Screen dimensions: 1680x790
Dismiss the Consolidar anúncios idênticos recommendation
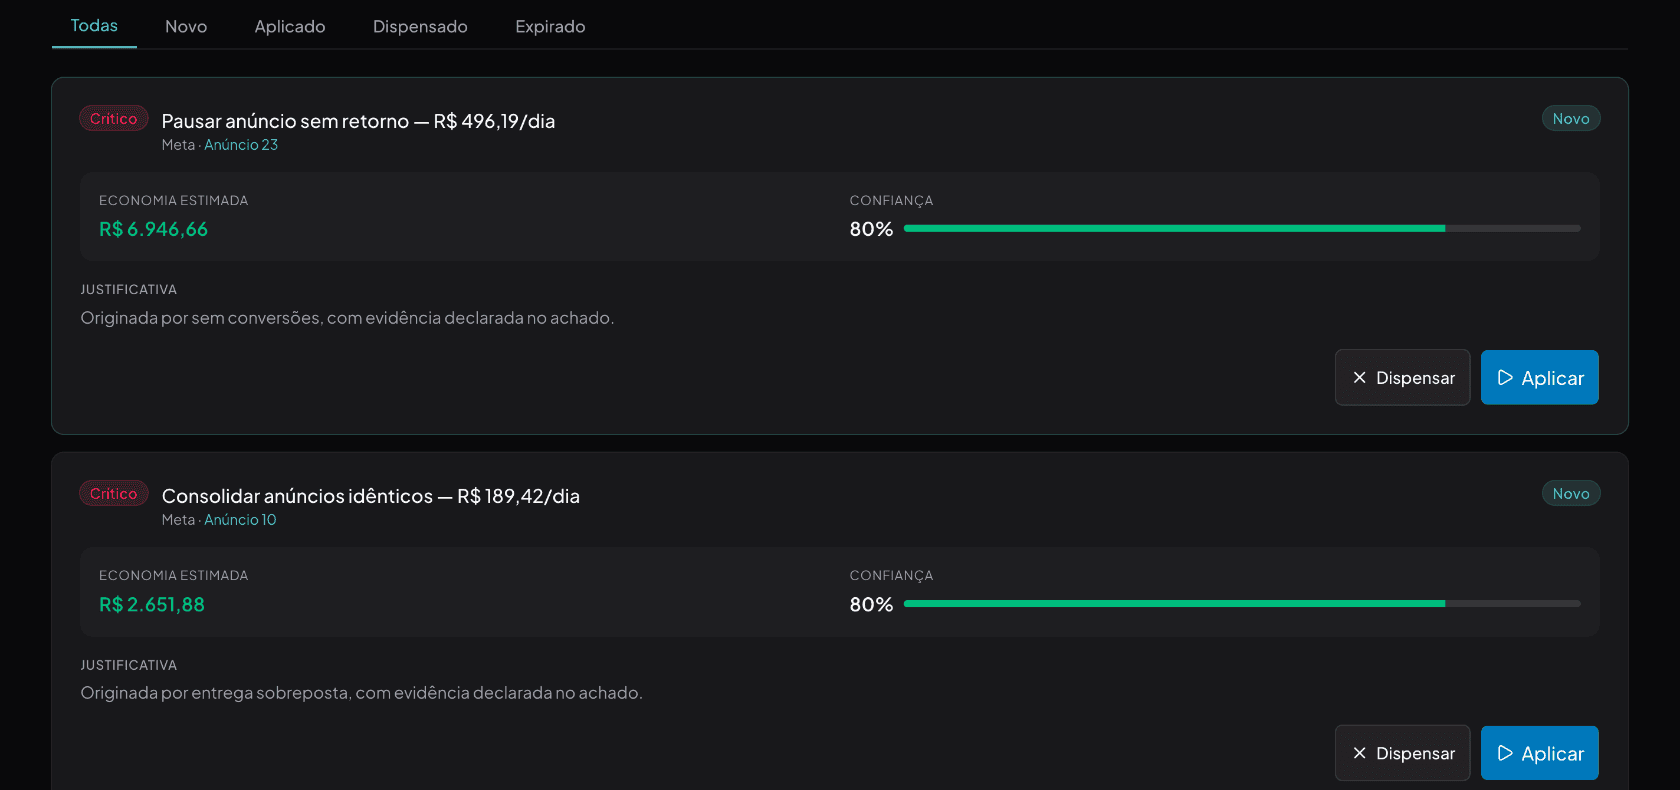click(1402, 753)
